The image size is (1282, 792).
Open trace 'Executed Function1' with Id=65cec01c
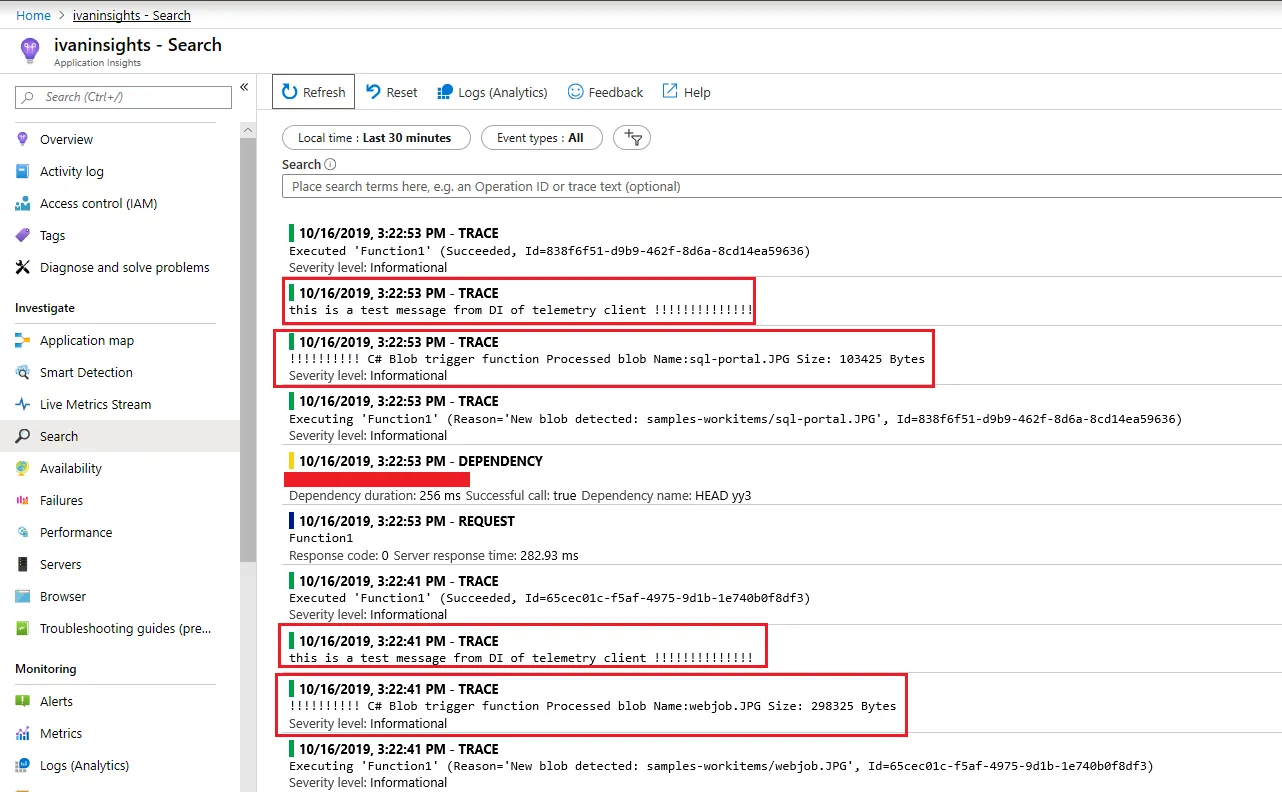click(x=781, y=597)
